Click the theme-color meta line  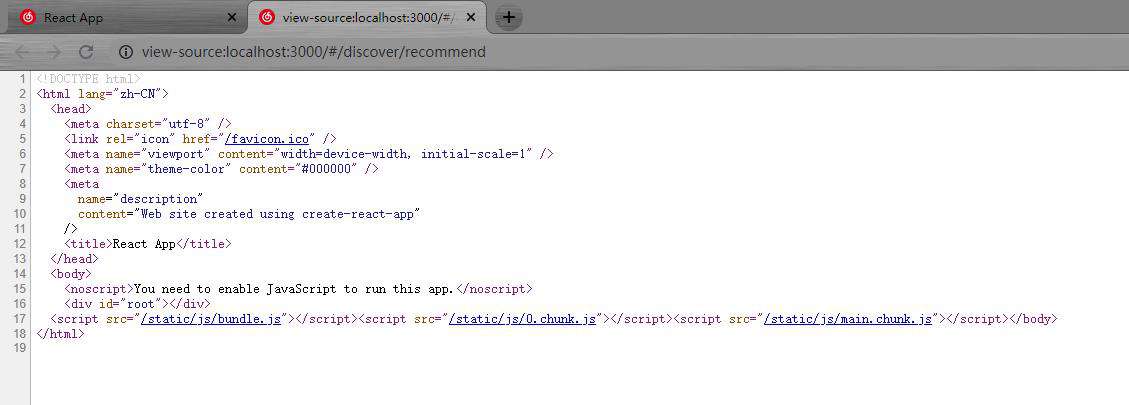221,169
